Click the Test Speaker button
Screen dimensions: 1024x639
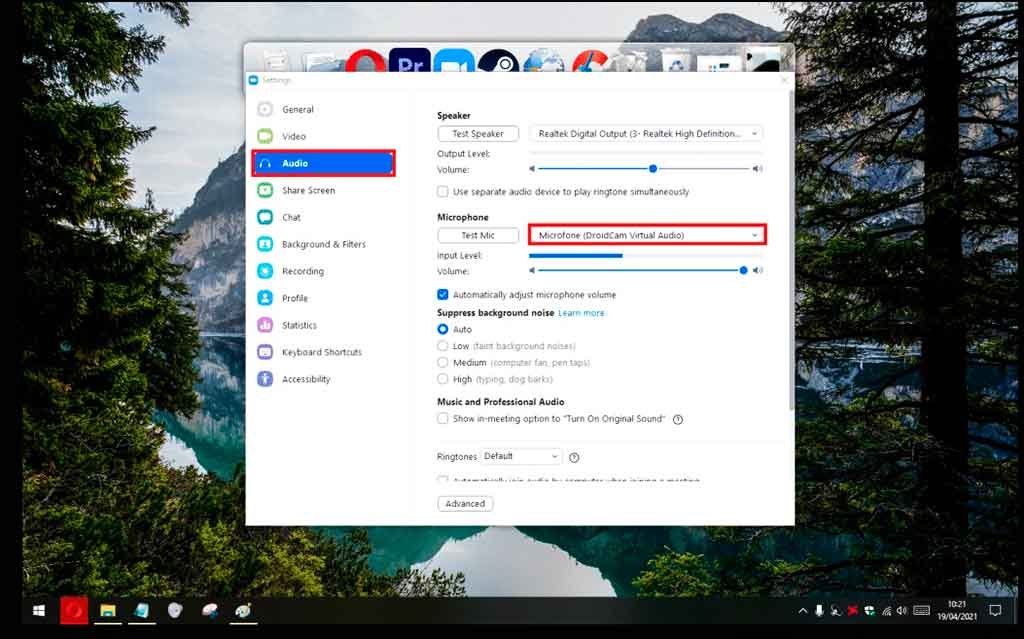pyautogui.click(x=478, y=134)
